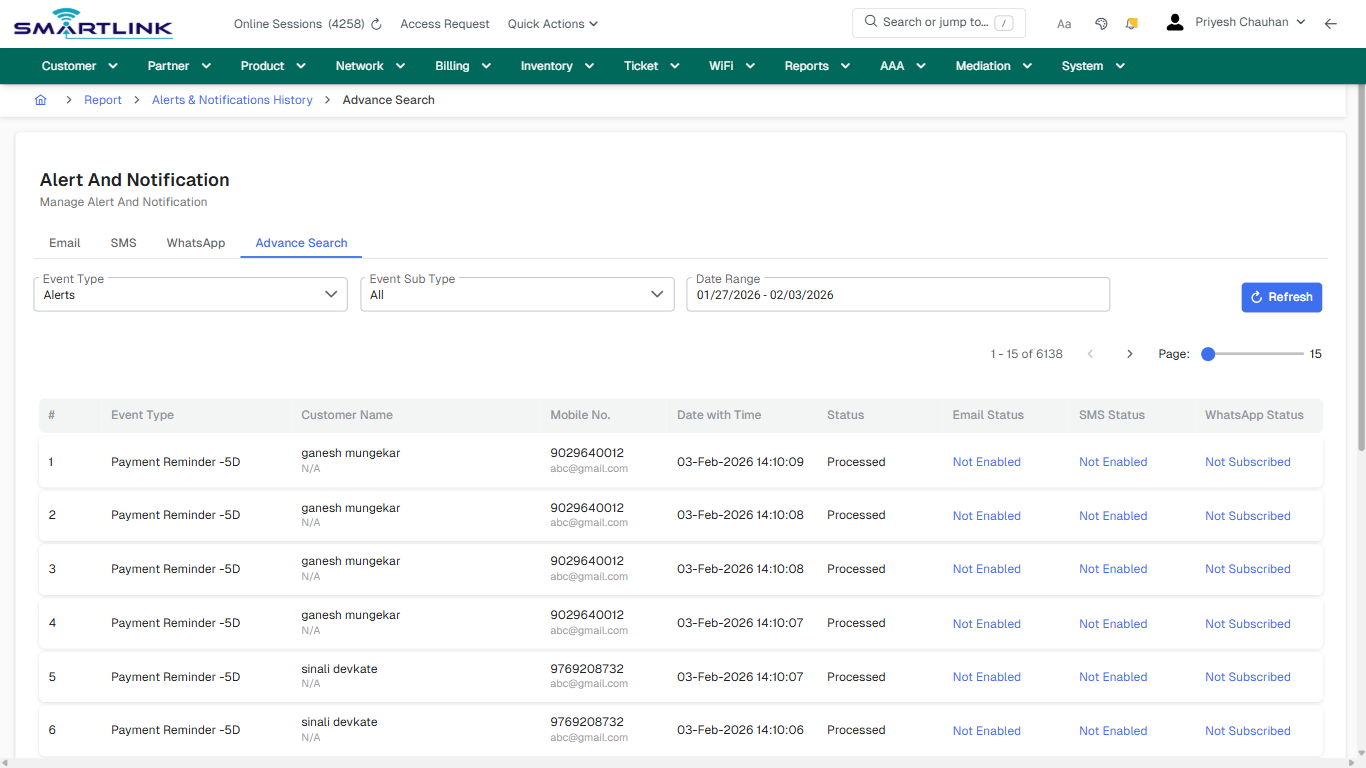Click the Aa font size icon
Screen dimensions: 1366x768
1063,23
